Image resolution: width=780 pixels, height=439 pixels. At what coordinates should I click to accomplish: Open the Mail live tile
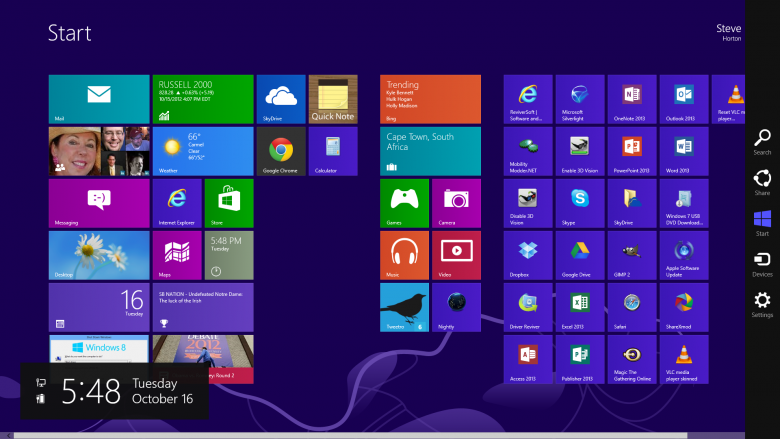[x=98, y=99]
